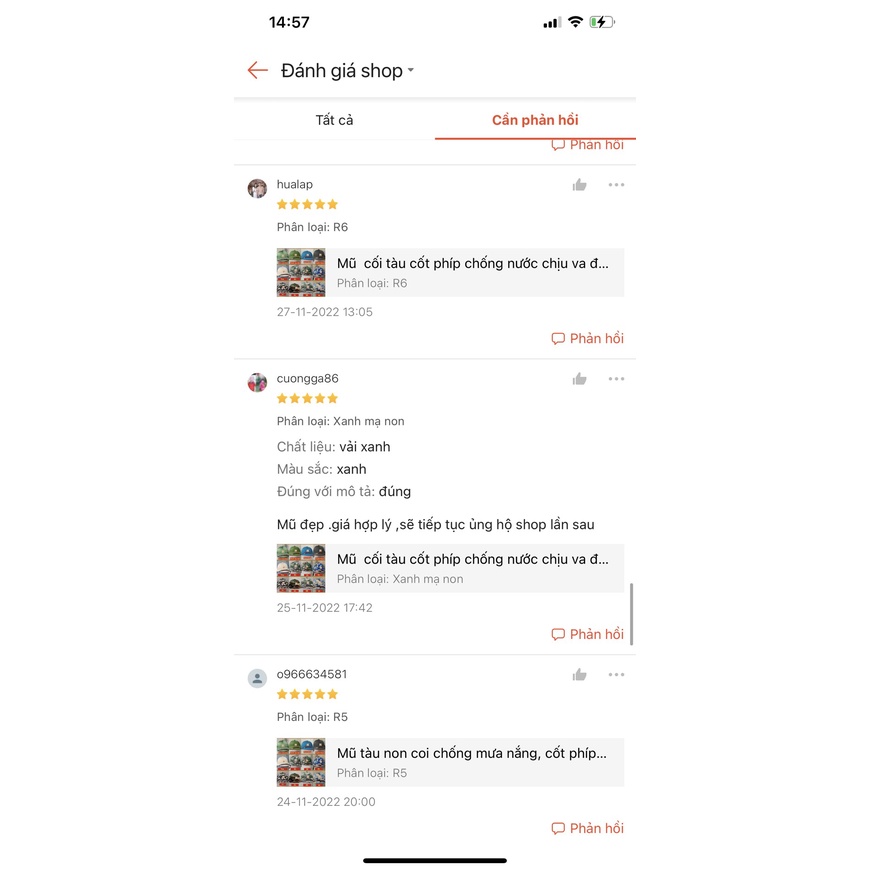Reply to o966634581's review via Phản hồi
The image size is (871, 871).
tap(588, 828)
